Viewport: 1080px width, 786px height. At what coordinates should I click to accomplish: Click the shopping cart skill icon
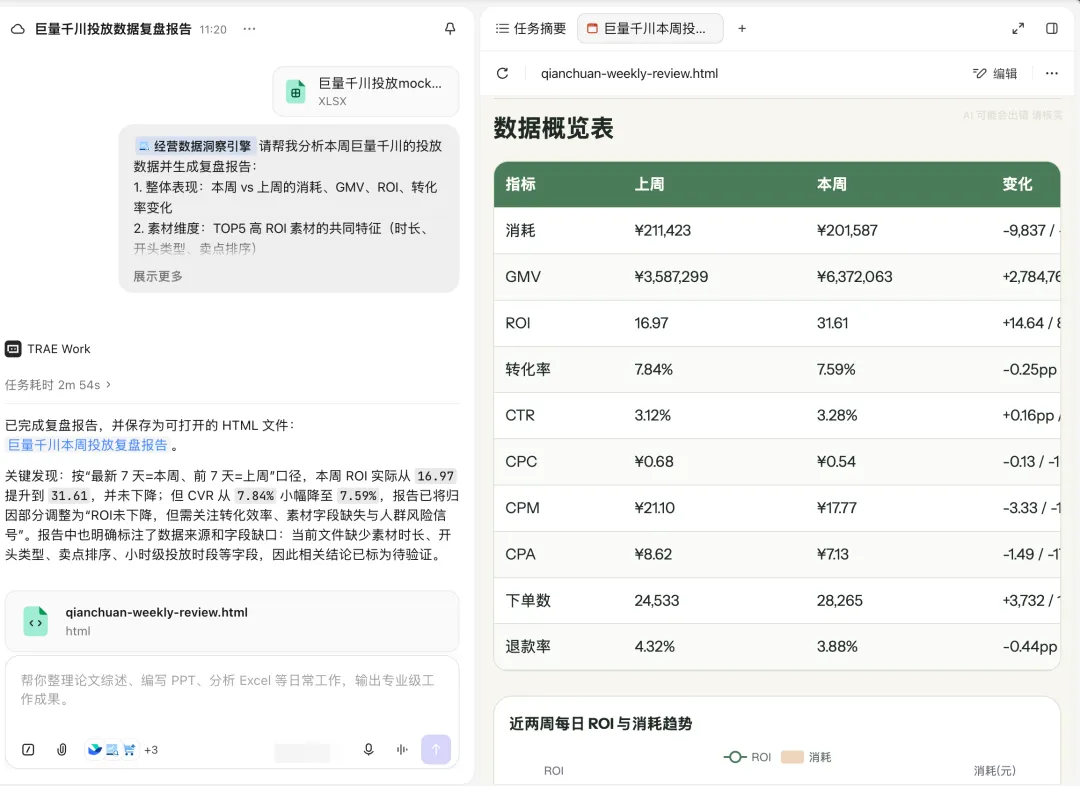click(x=129, y=749)
